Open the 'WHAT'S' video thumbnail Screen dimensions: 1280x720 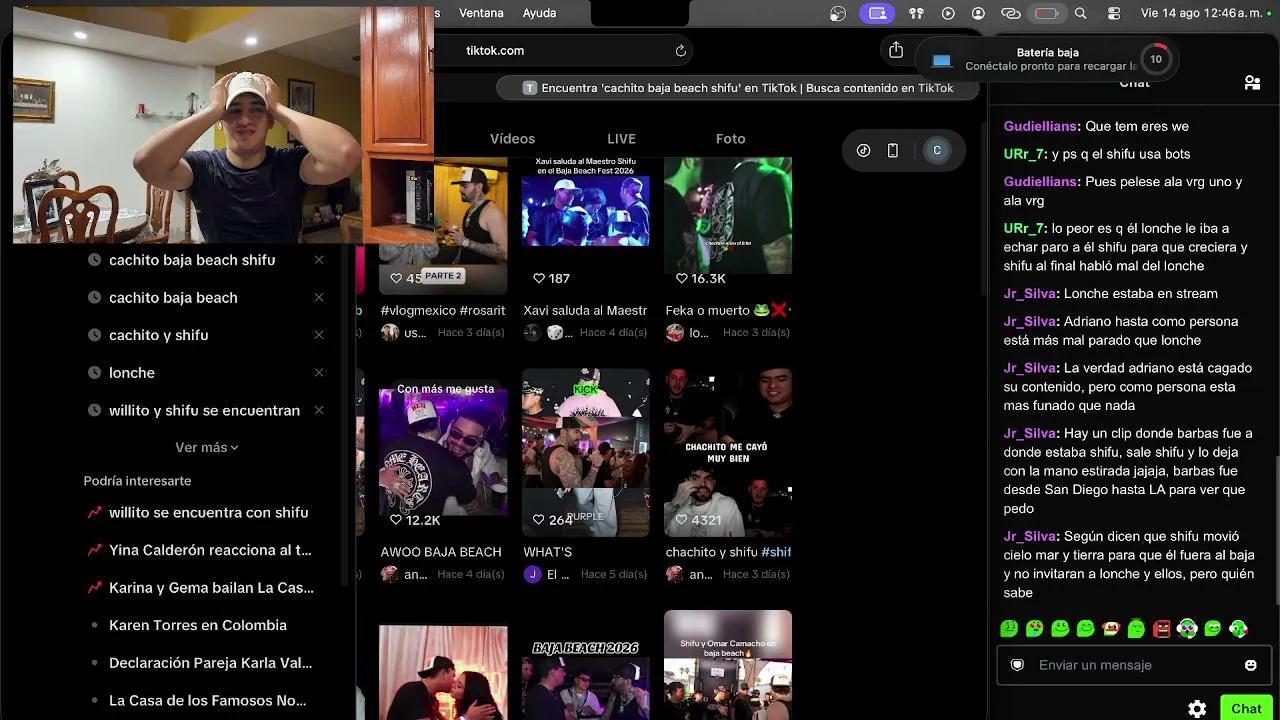click(585, 453)
